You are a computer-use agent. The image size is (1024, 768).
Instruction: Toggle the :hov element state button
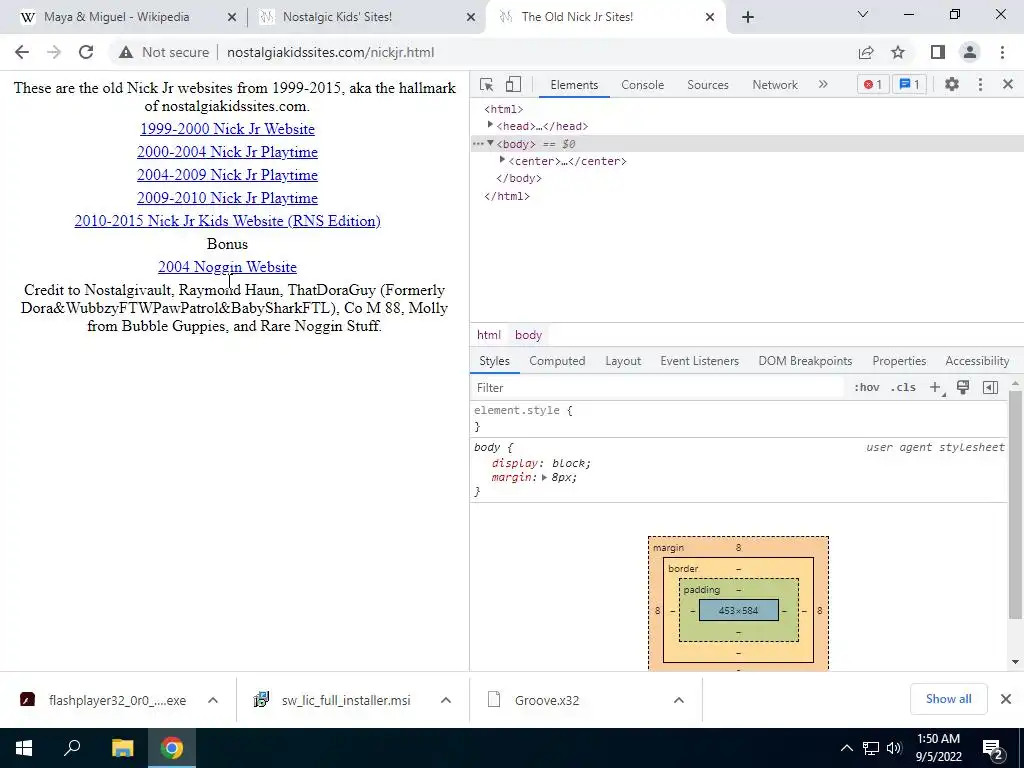(x=867, y=387)
